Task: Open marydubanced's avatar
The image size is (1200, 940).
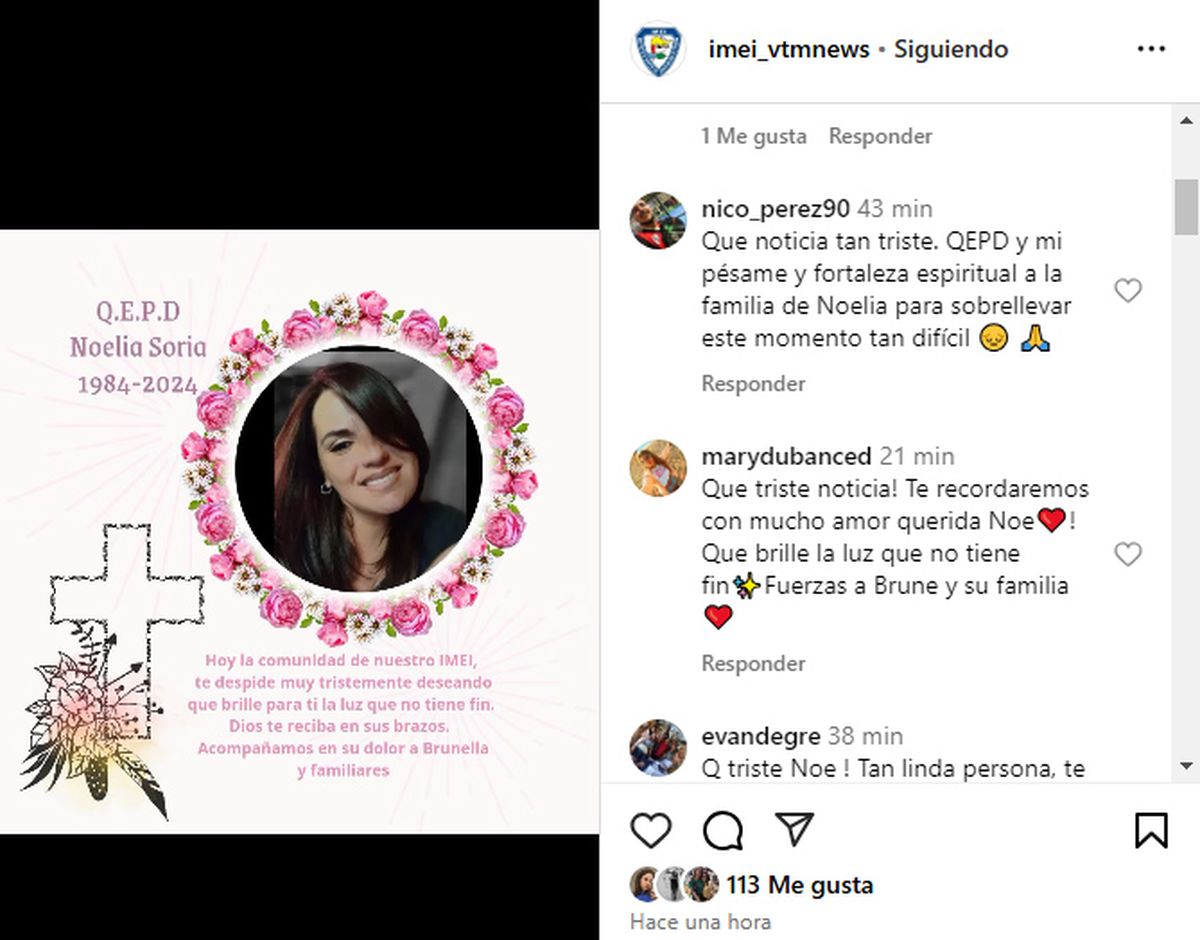Action: pyautogui.click(x=658, y=467)
